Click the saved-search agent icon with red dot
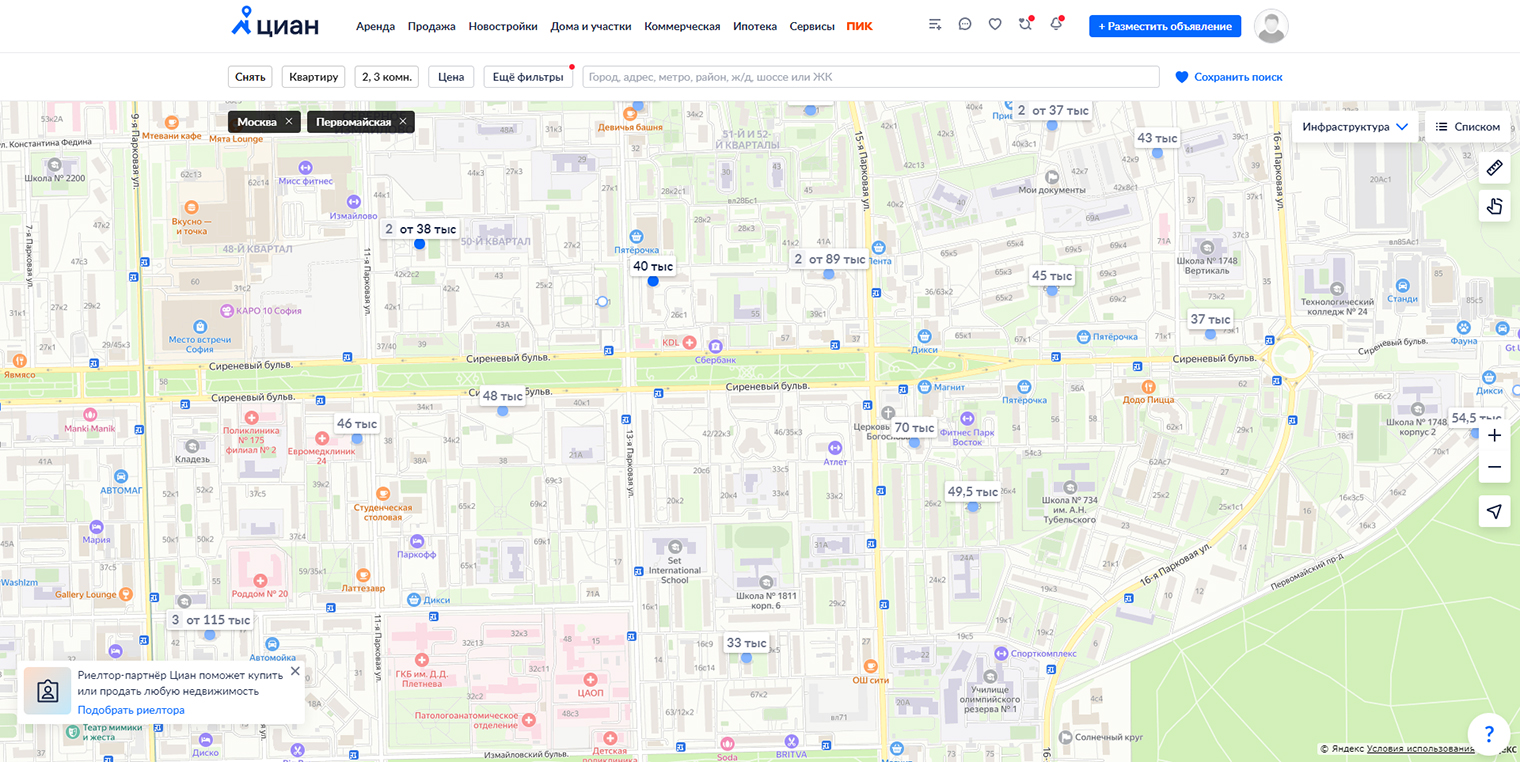 pyautogui.click(x=1025, y=25)
